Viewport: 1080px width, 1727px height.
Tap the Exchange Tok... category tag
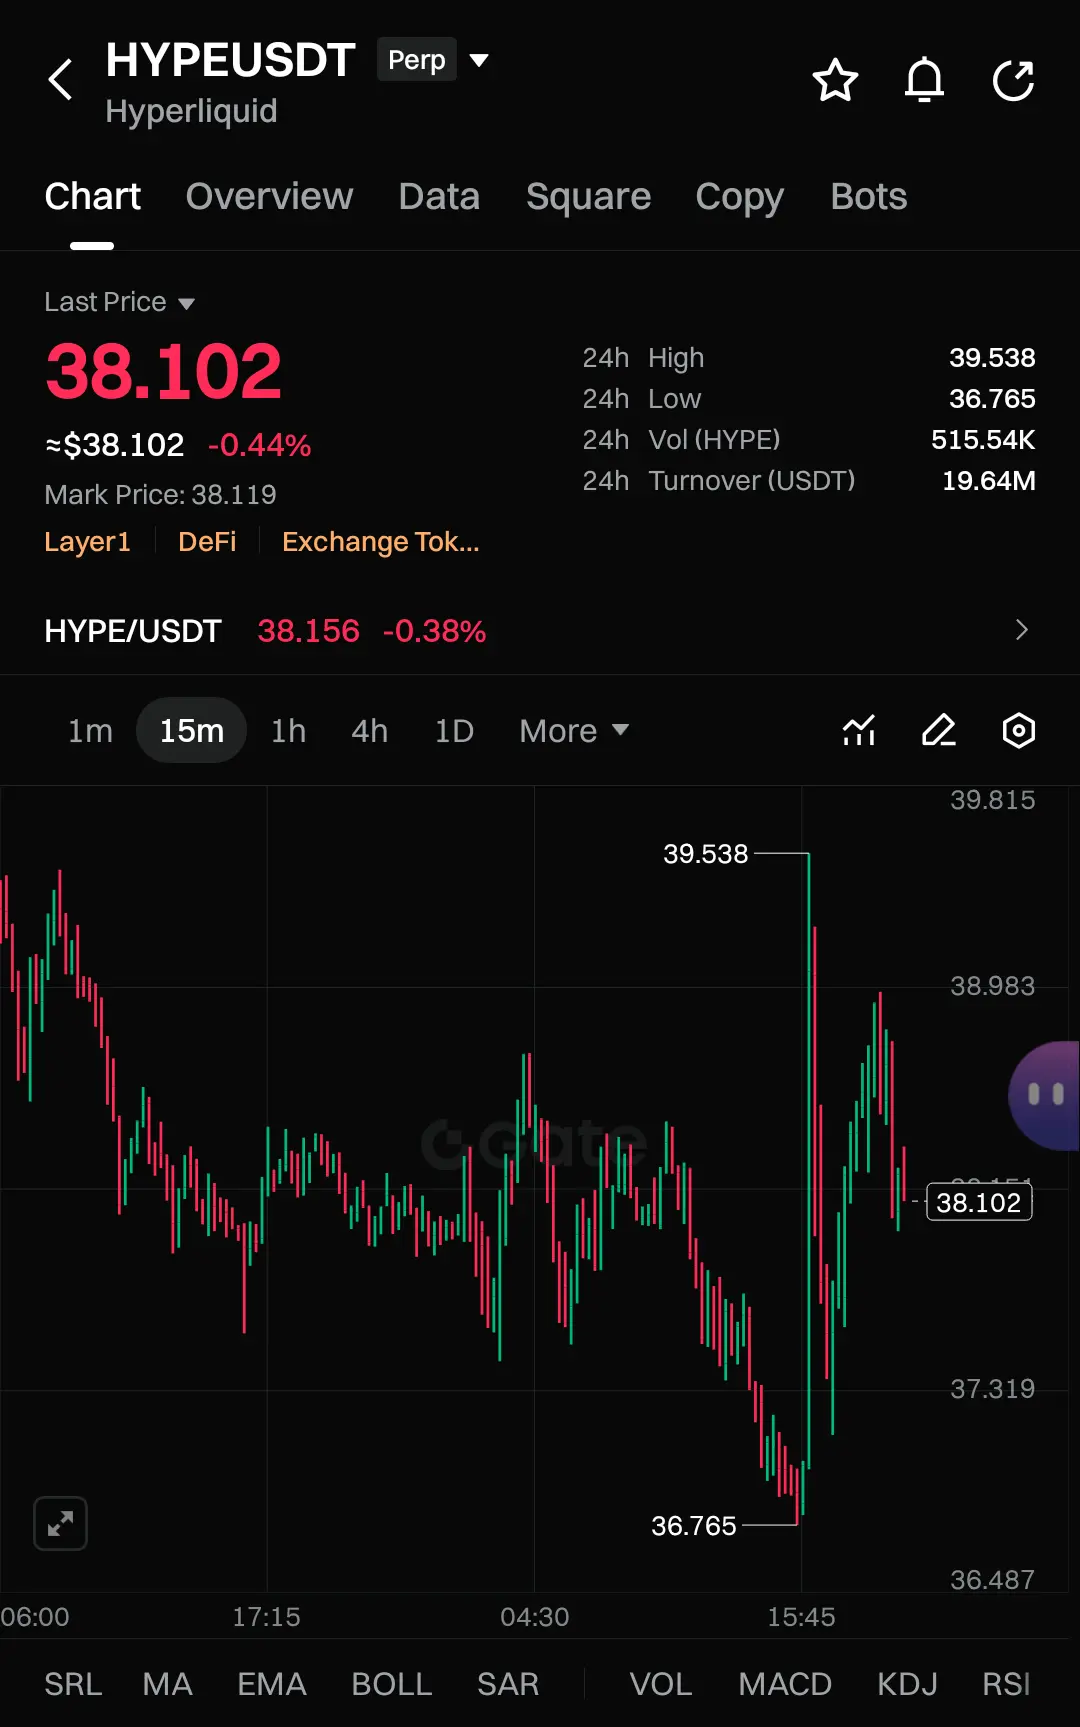380,542
